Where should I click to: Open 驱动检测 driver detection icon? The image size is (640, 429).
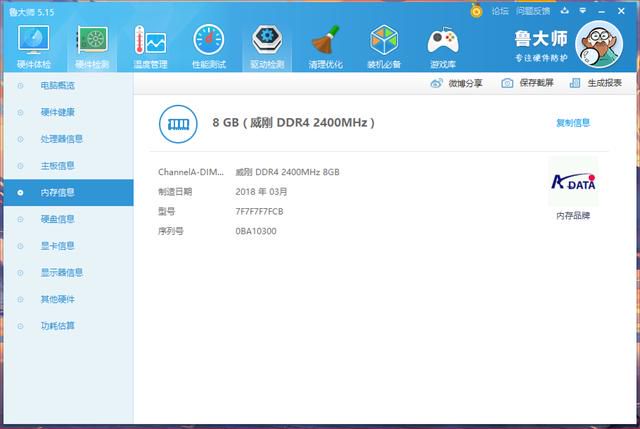pyautogui.click(x=267, y=40)
